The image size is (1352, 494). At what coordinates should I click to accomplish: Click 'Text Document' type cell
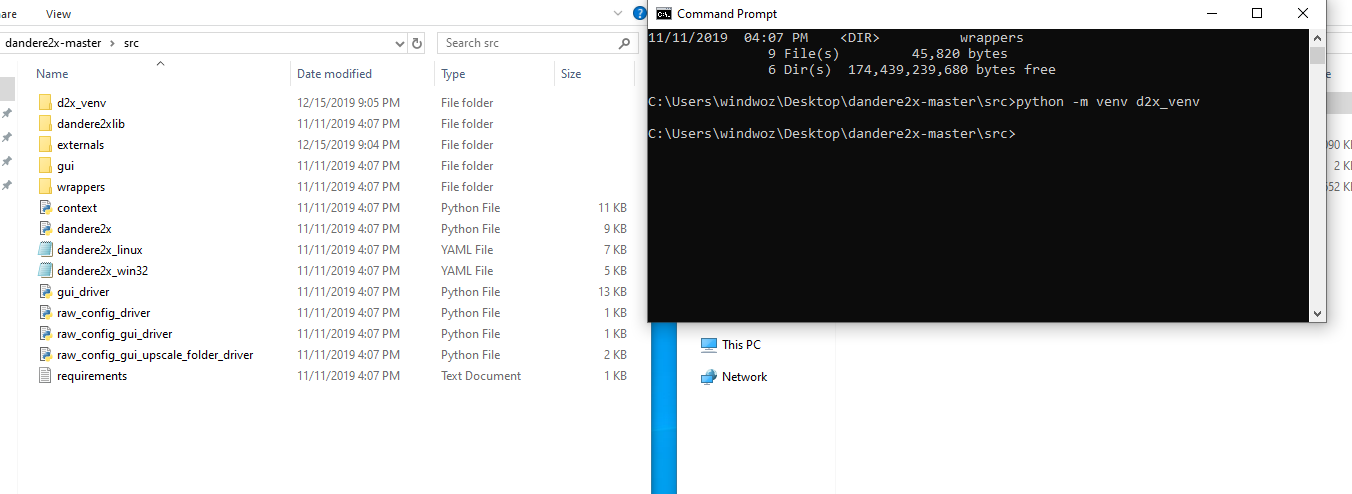(481, 376)
